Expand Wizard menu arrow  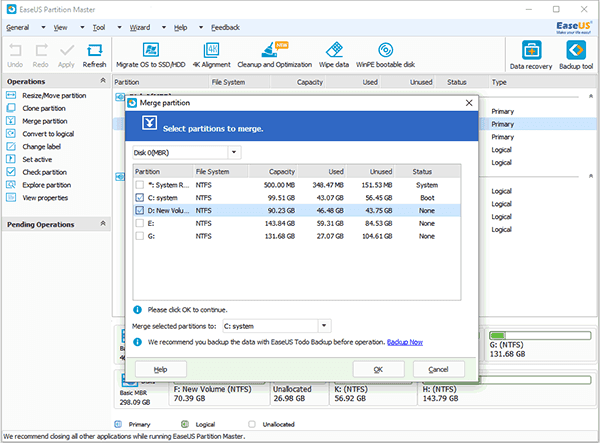164,28
